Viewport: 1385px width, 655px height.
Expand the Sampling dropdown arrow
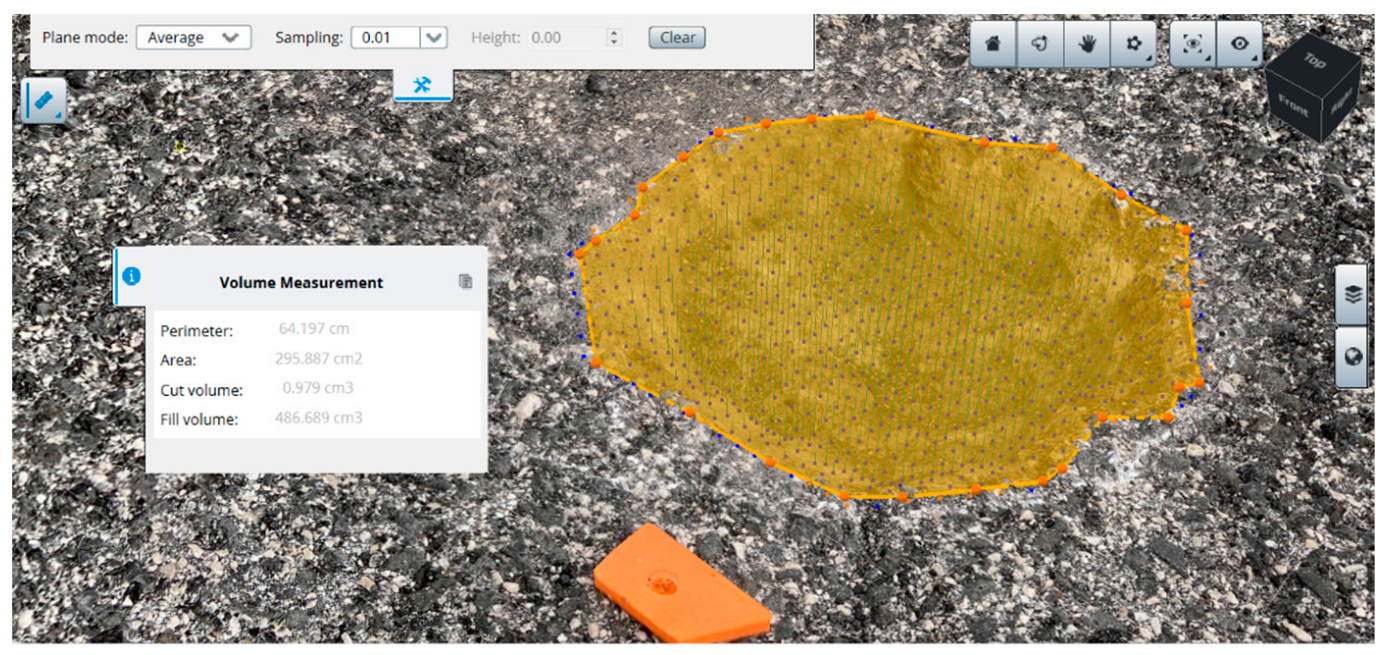pyautogui.click(x=433, y=38)
